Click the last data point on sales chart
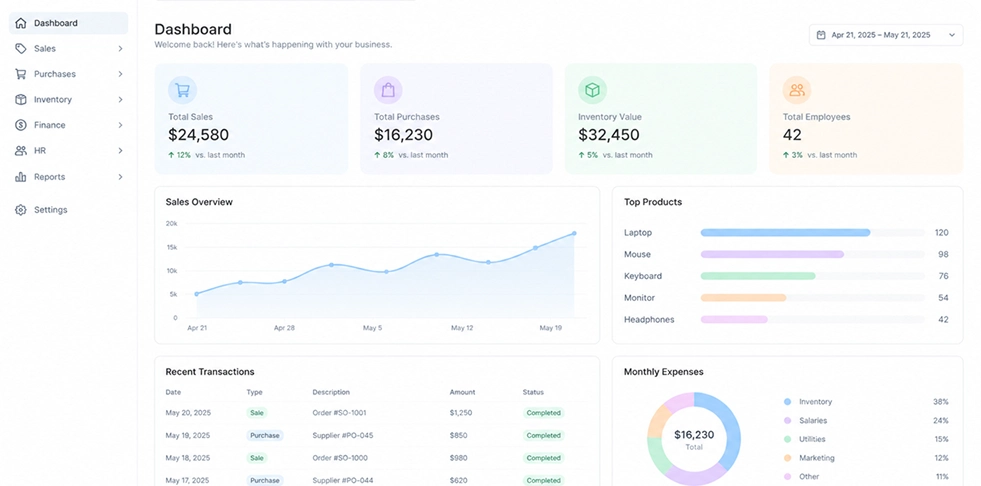This screenshot has width=981, height=486. tap(574, 233)
